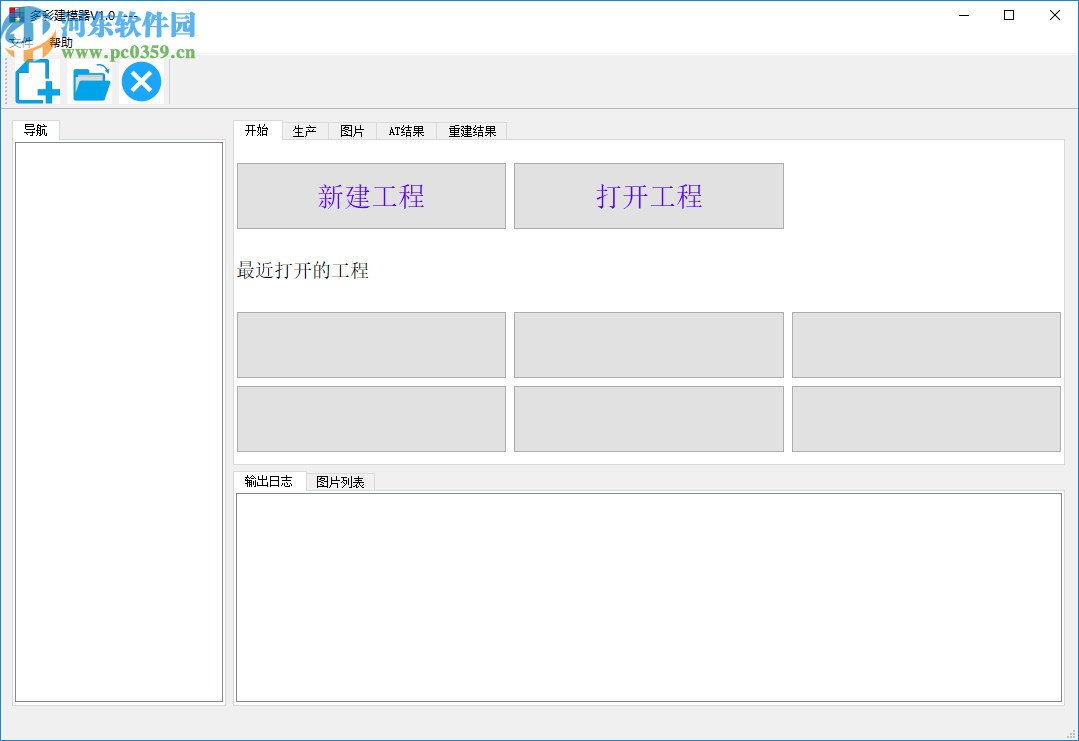Click the window resize grip corner
Screen dimensions: 1079x741
[1071, 733]
